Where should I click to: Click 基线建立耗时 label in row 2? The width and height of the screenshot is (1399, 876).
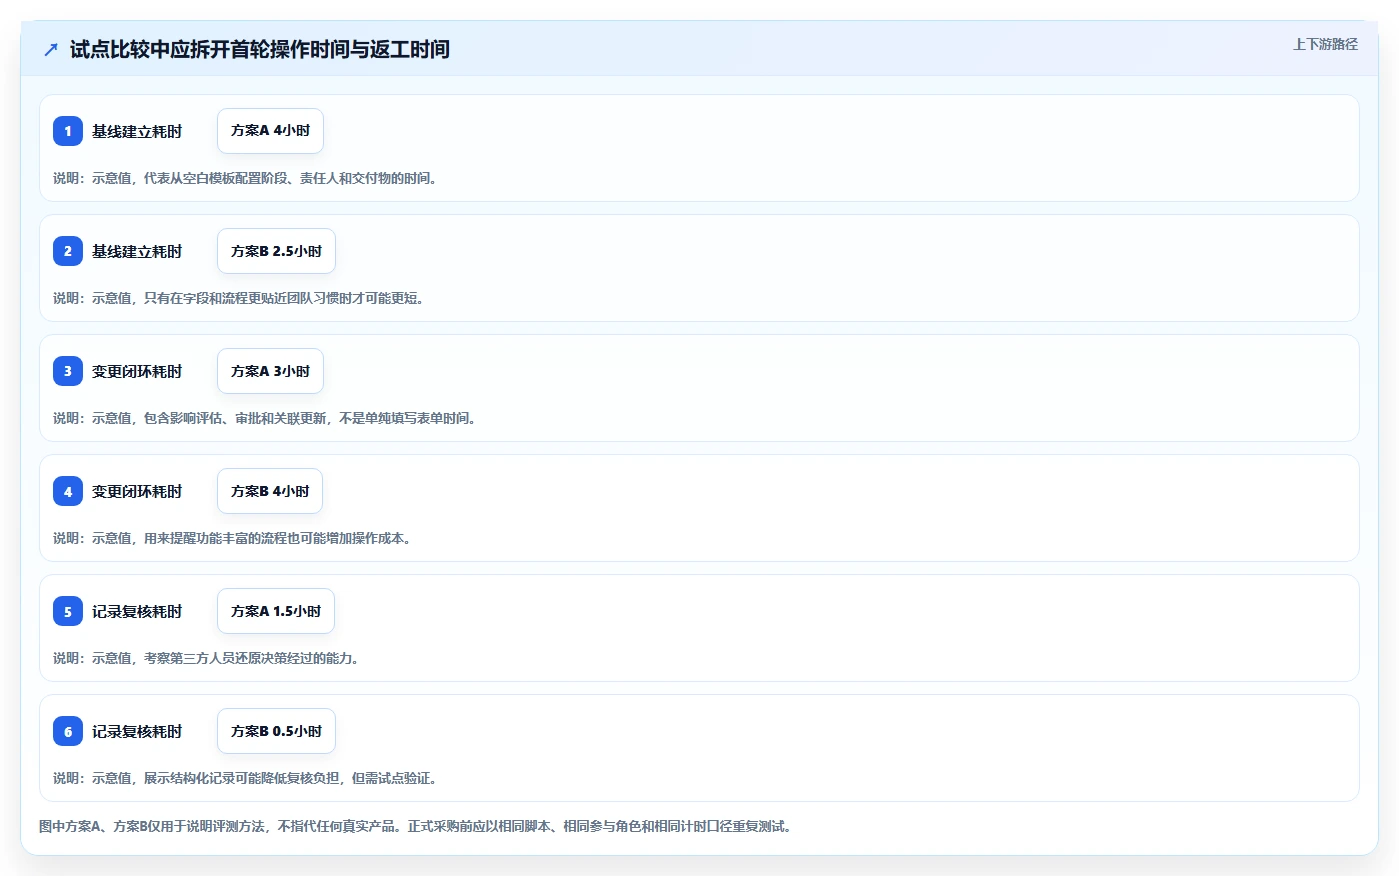tap(137, 251)
